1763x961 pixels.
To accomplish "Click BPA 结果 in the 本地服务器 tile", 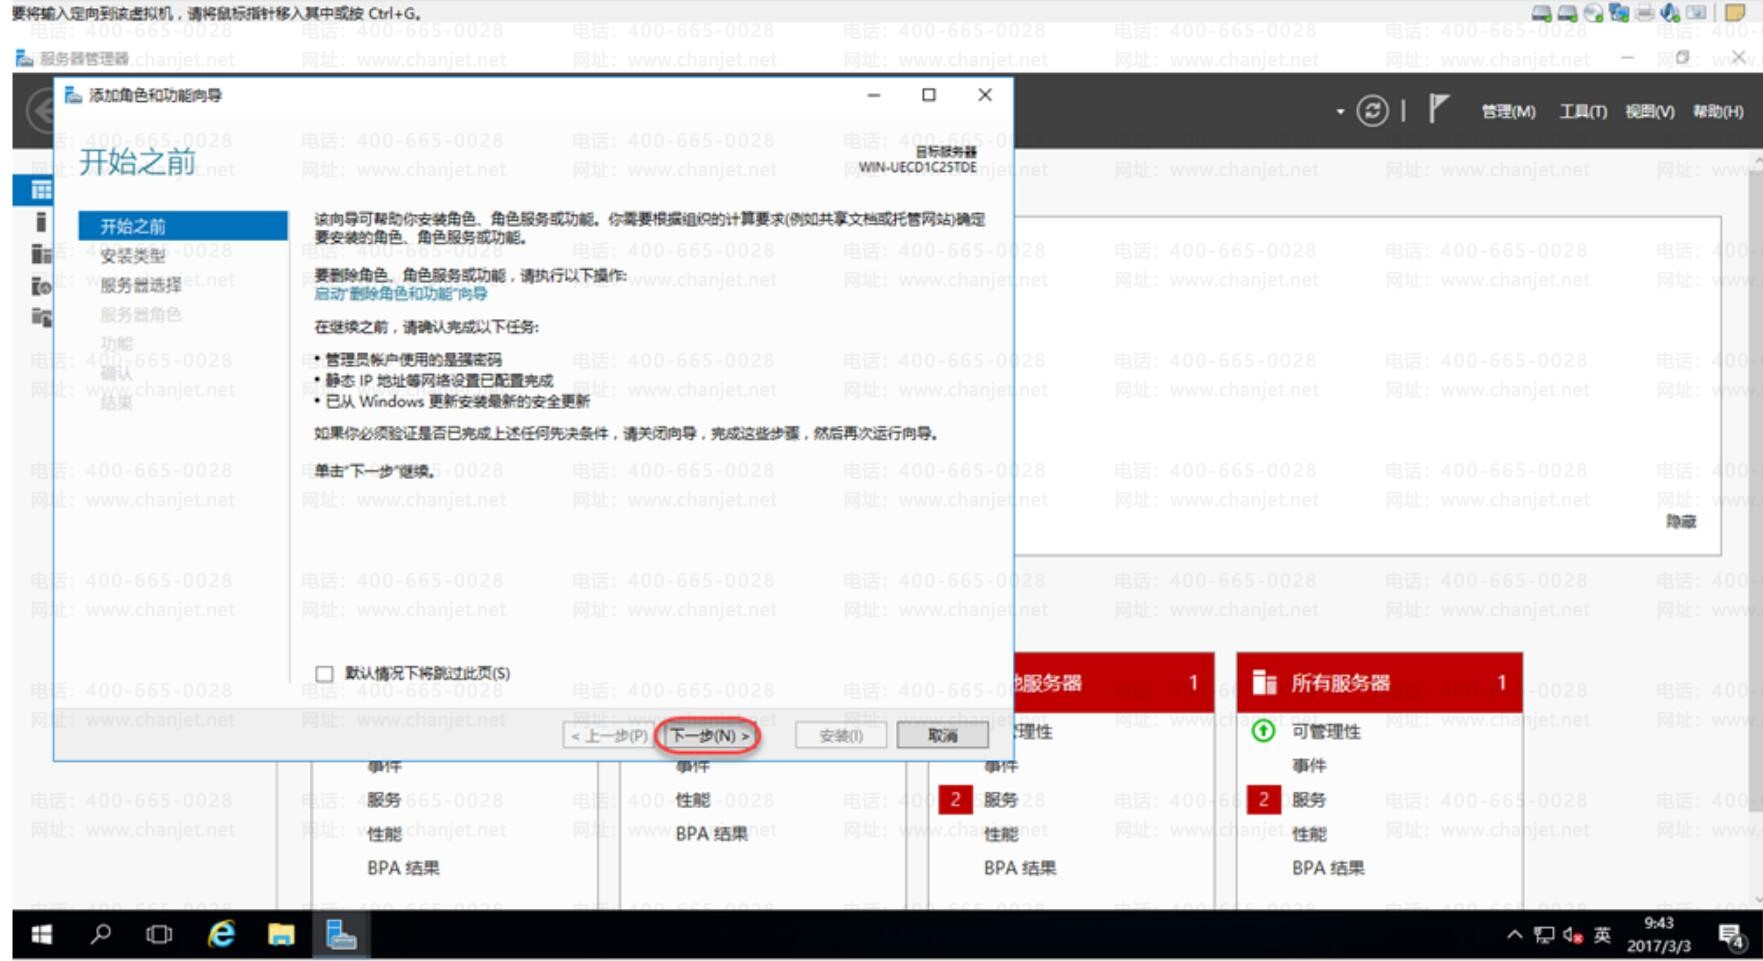I will pyautogui.click(x=1020, y=868).
